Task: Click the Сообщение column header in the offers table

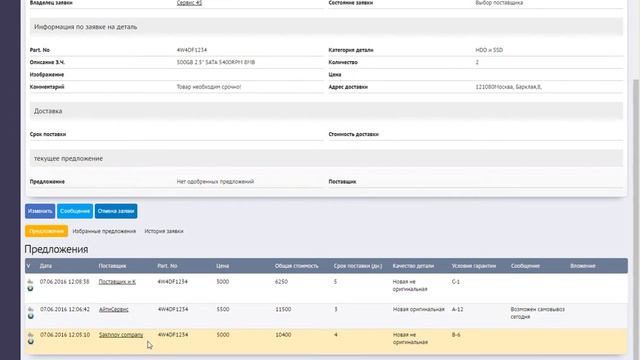Action: 525,266
